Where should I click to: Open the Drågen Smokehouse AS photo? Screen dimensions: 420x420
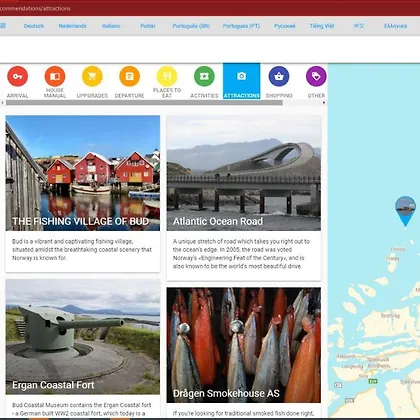click(244, 345)
